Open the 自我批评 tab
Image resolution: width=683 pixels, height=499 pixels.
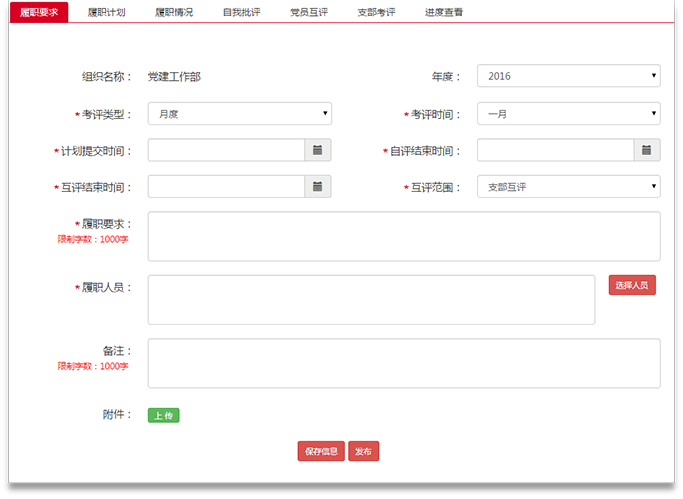click(242, 12)
